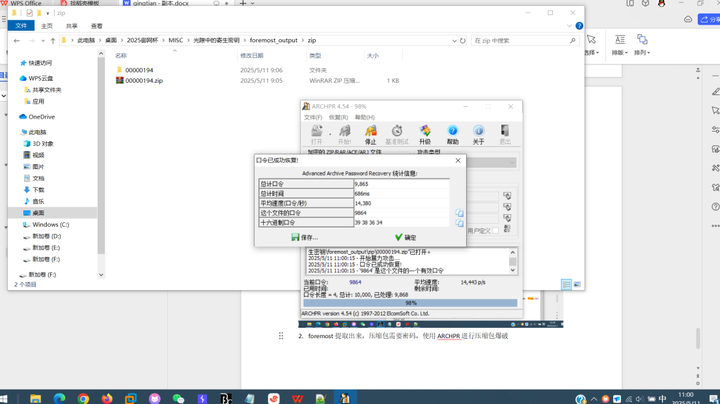
Task: Click the 打开 (Open) toolbar icon in ARCHPR
Action: coord(317,135)
